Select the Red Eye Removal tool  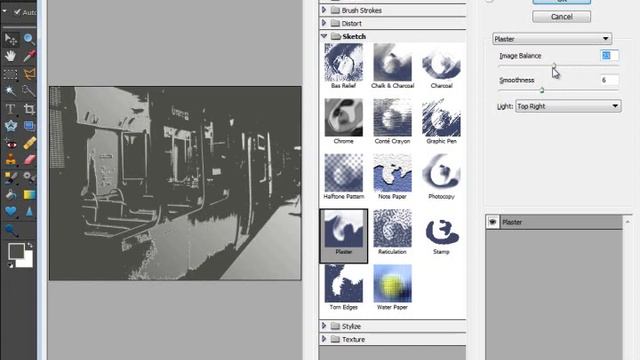pyautogui.click(x=11, y=143)
